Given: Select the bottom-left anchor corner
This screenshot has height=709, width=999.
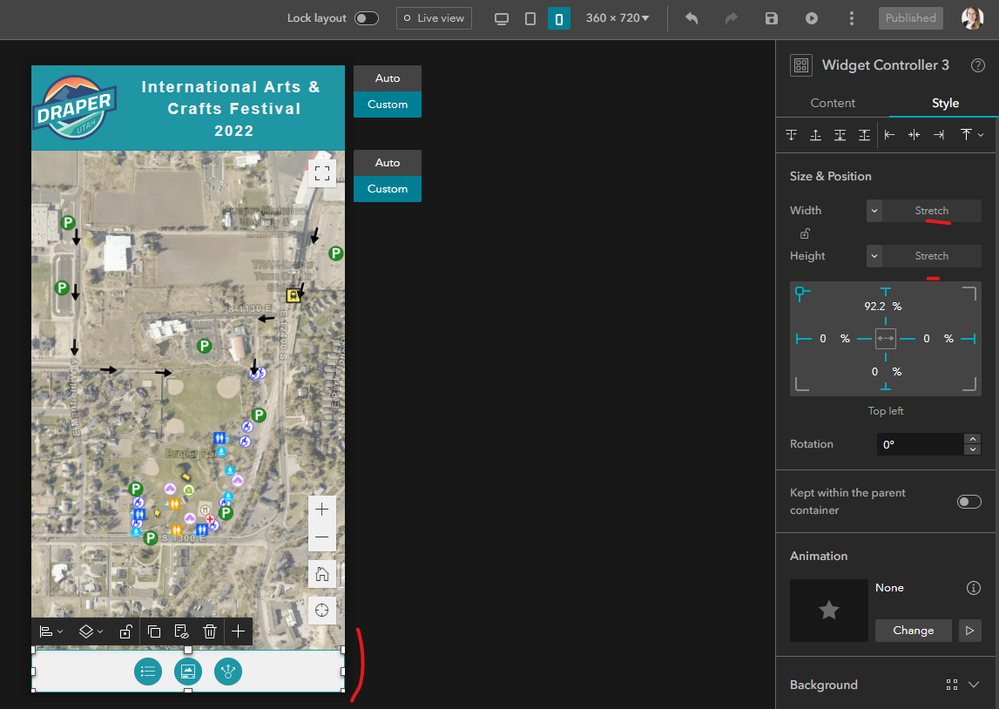Looking at the screenshot, I should pyautogui.click(x=802, y=384).
